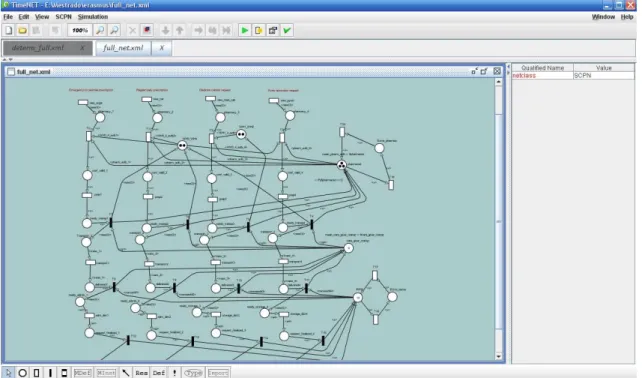Click the Import tool button
The width and height of the screenshot is (642, 378).
click(x=218, y=373)
